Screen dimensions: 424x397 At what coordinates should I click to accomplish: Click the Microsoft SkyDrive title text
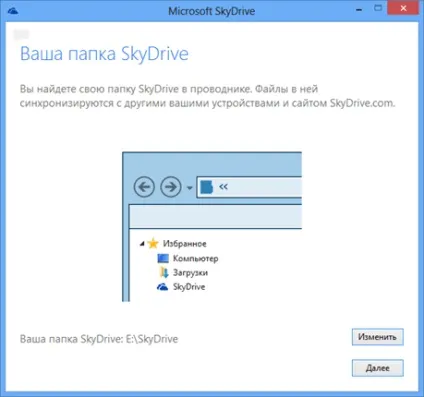(212, 11)
